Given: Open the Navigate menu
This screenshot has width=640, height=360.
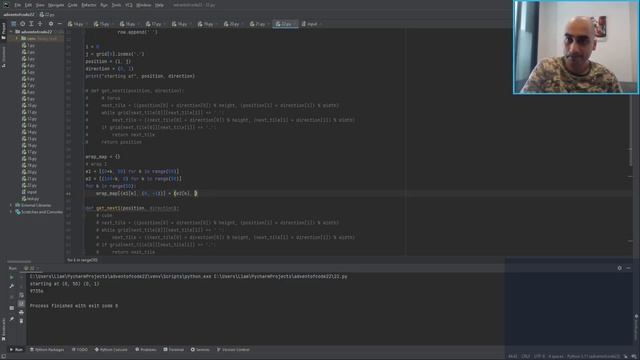Looking at the screenshot, I should click(x=56, y=5).
